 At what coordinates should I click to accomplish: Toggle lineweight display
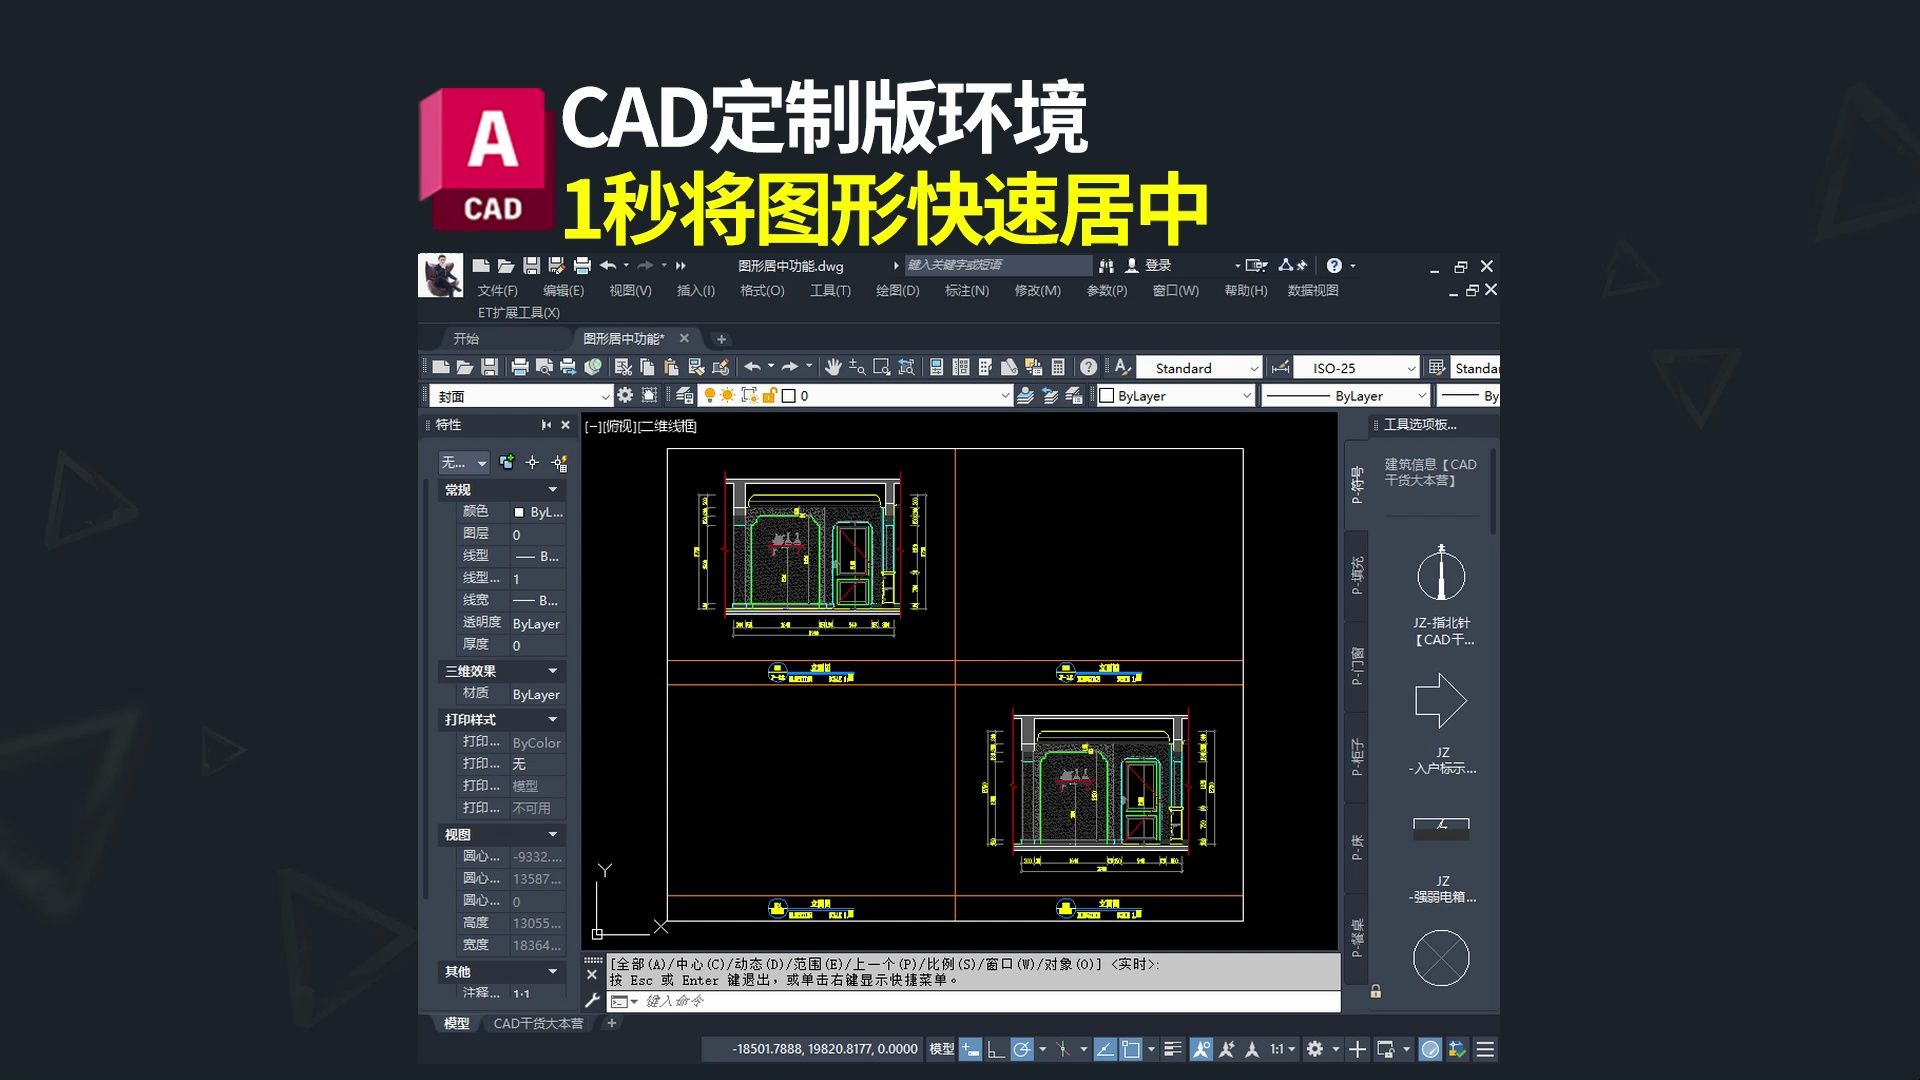pos(1172,1049)
